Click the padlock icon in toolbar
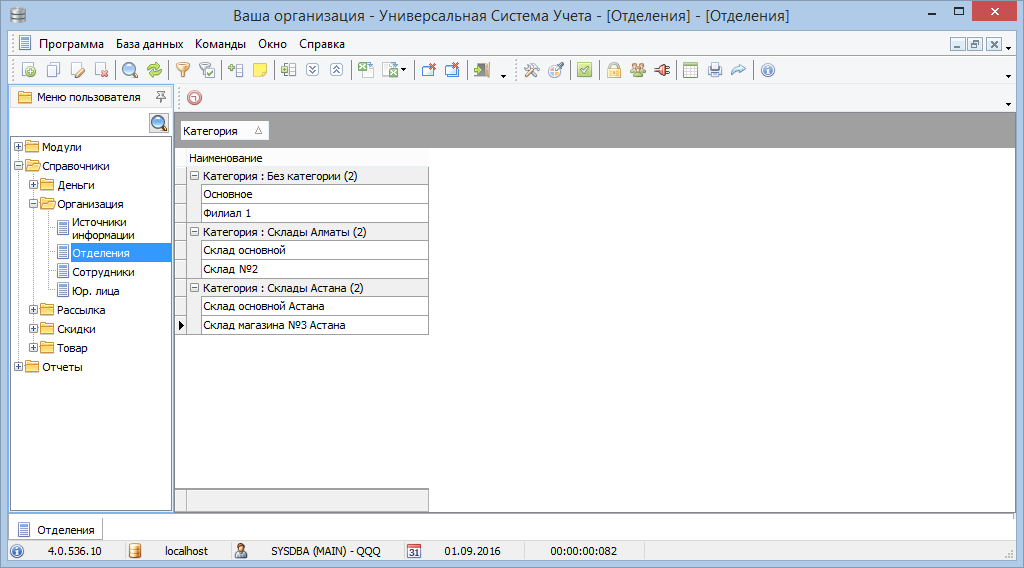Image resolution: width=1024 pixels, height=568 pixels. click(x=614, y=70)
